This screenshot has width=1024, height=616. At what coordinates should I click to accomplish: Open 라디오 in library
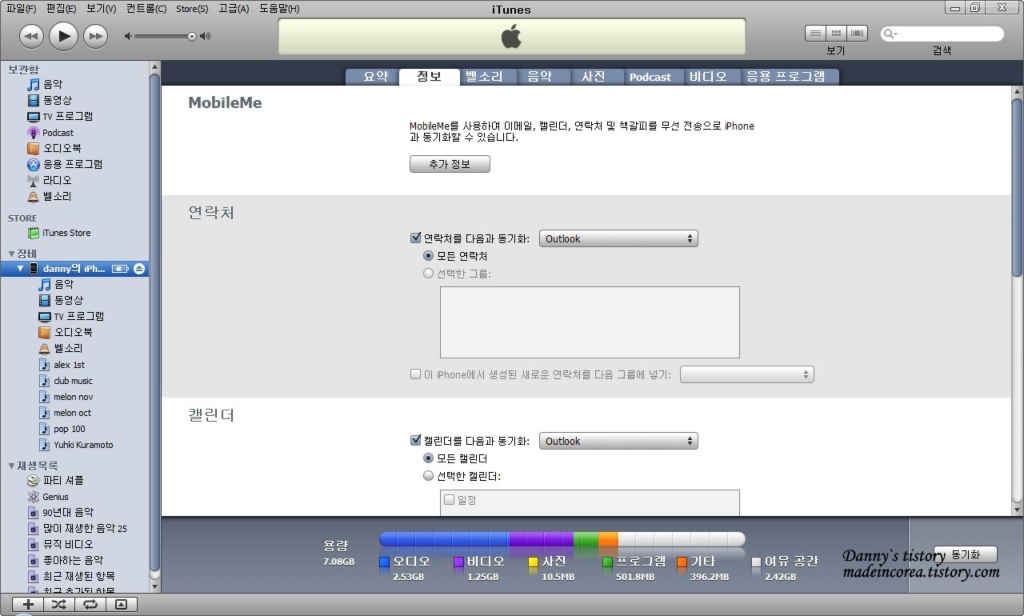click(50, 180)
